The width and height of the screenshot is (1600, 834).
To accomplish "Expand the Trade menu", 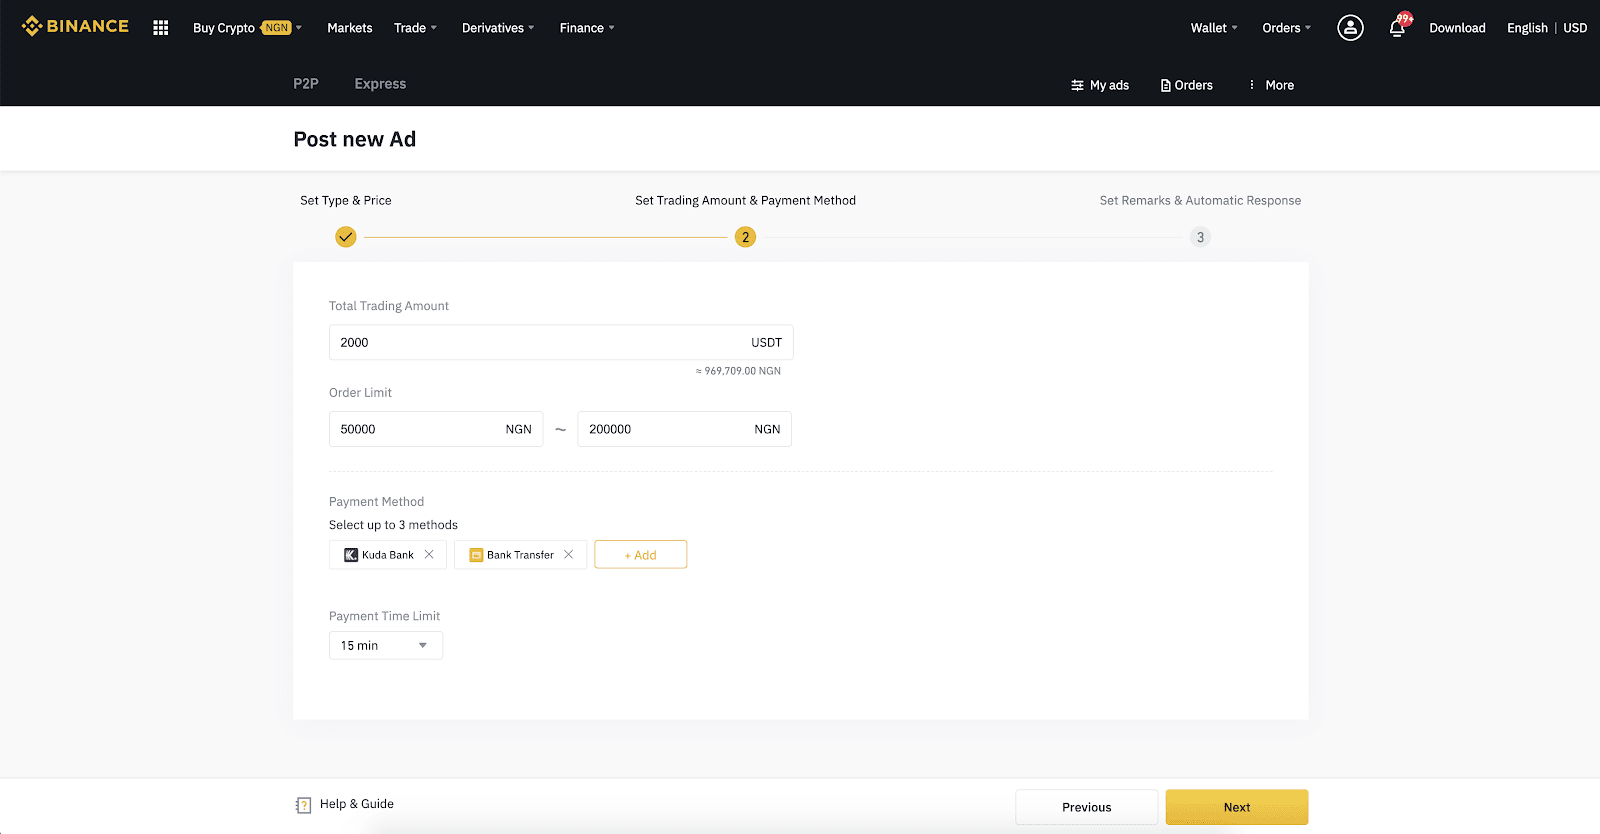I will tap(415, 28).
